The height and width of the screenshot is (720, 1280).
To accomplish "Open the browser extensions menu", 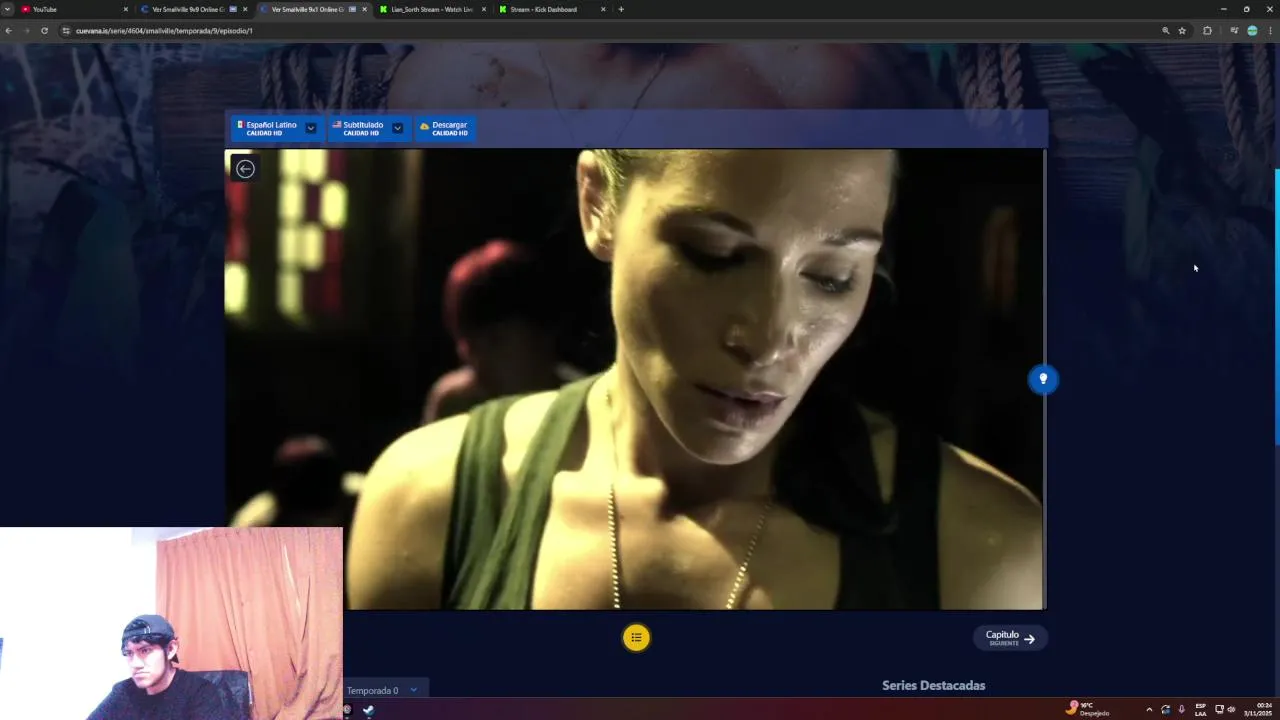I will coord(1207,31).
